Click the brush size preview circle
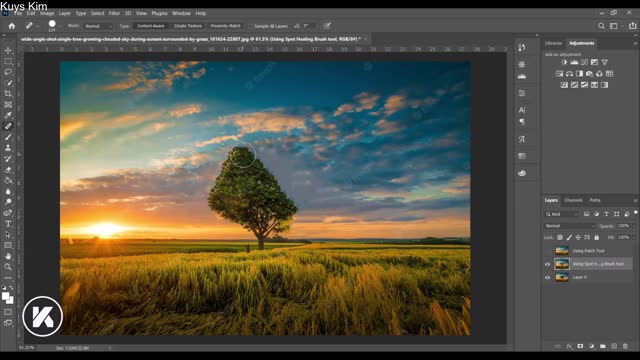 pyautogui.click(x=52, y=24)
